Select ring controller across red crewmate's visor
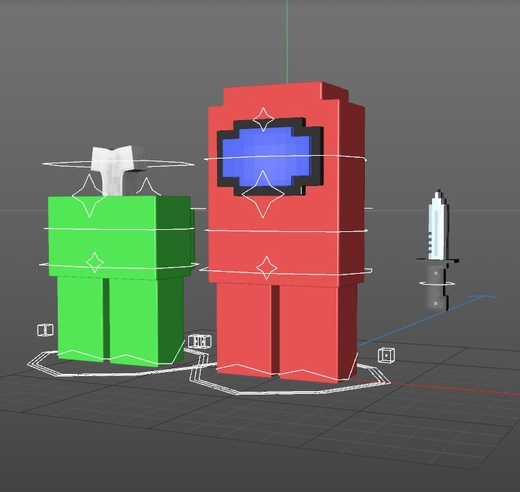The width and height of the screenshot is (520, 492). point(285,158)
